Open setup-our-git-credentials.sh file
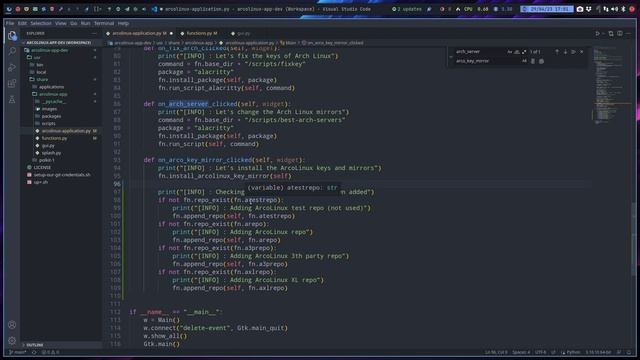The width and height of the screenshot is (640, 360). point(62,175)
